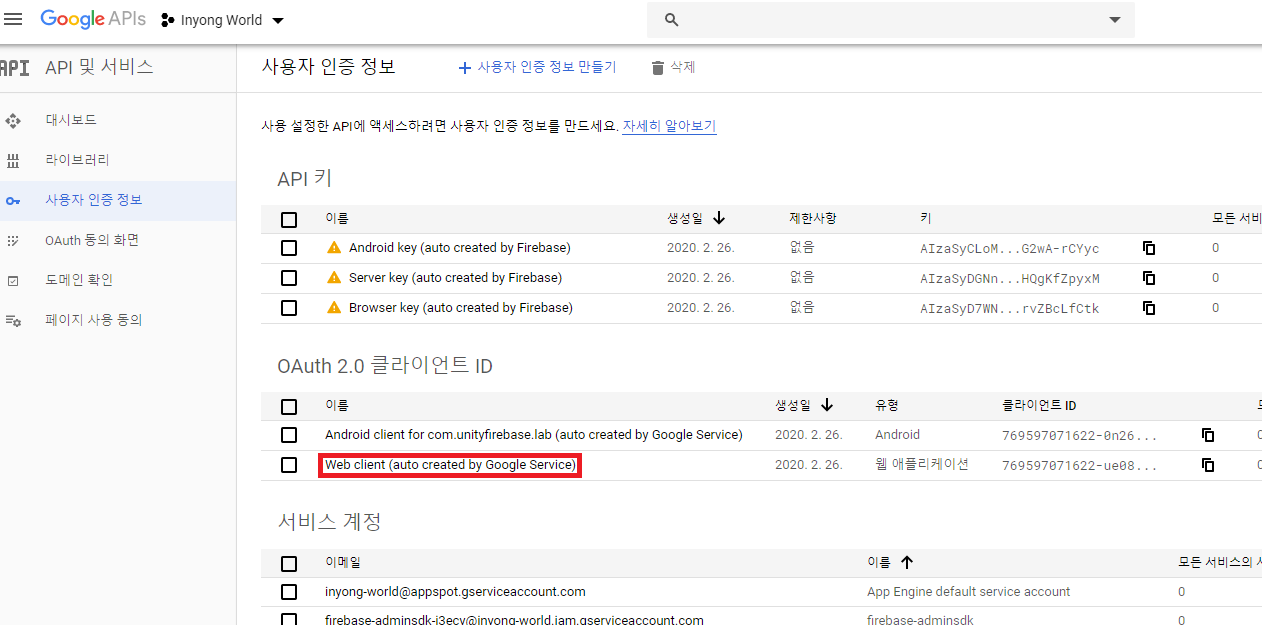Click the search magnifier icon
Screen dimensions: 1262x625
[672, 20]
